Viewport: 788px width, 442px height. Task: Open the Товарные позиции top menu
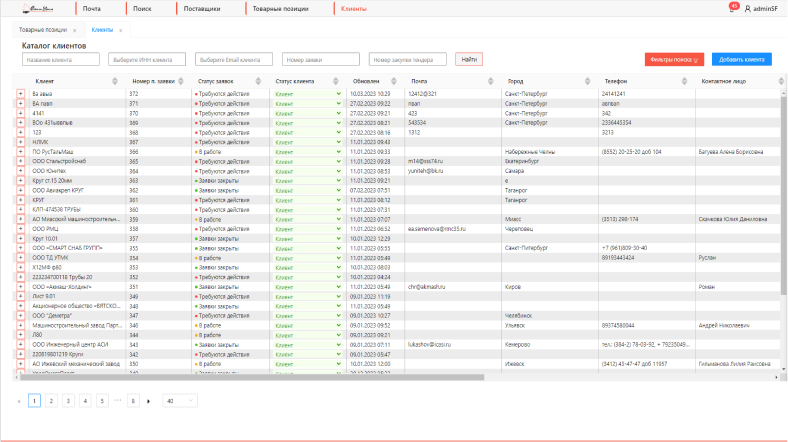(280, 9)
